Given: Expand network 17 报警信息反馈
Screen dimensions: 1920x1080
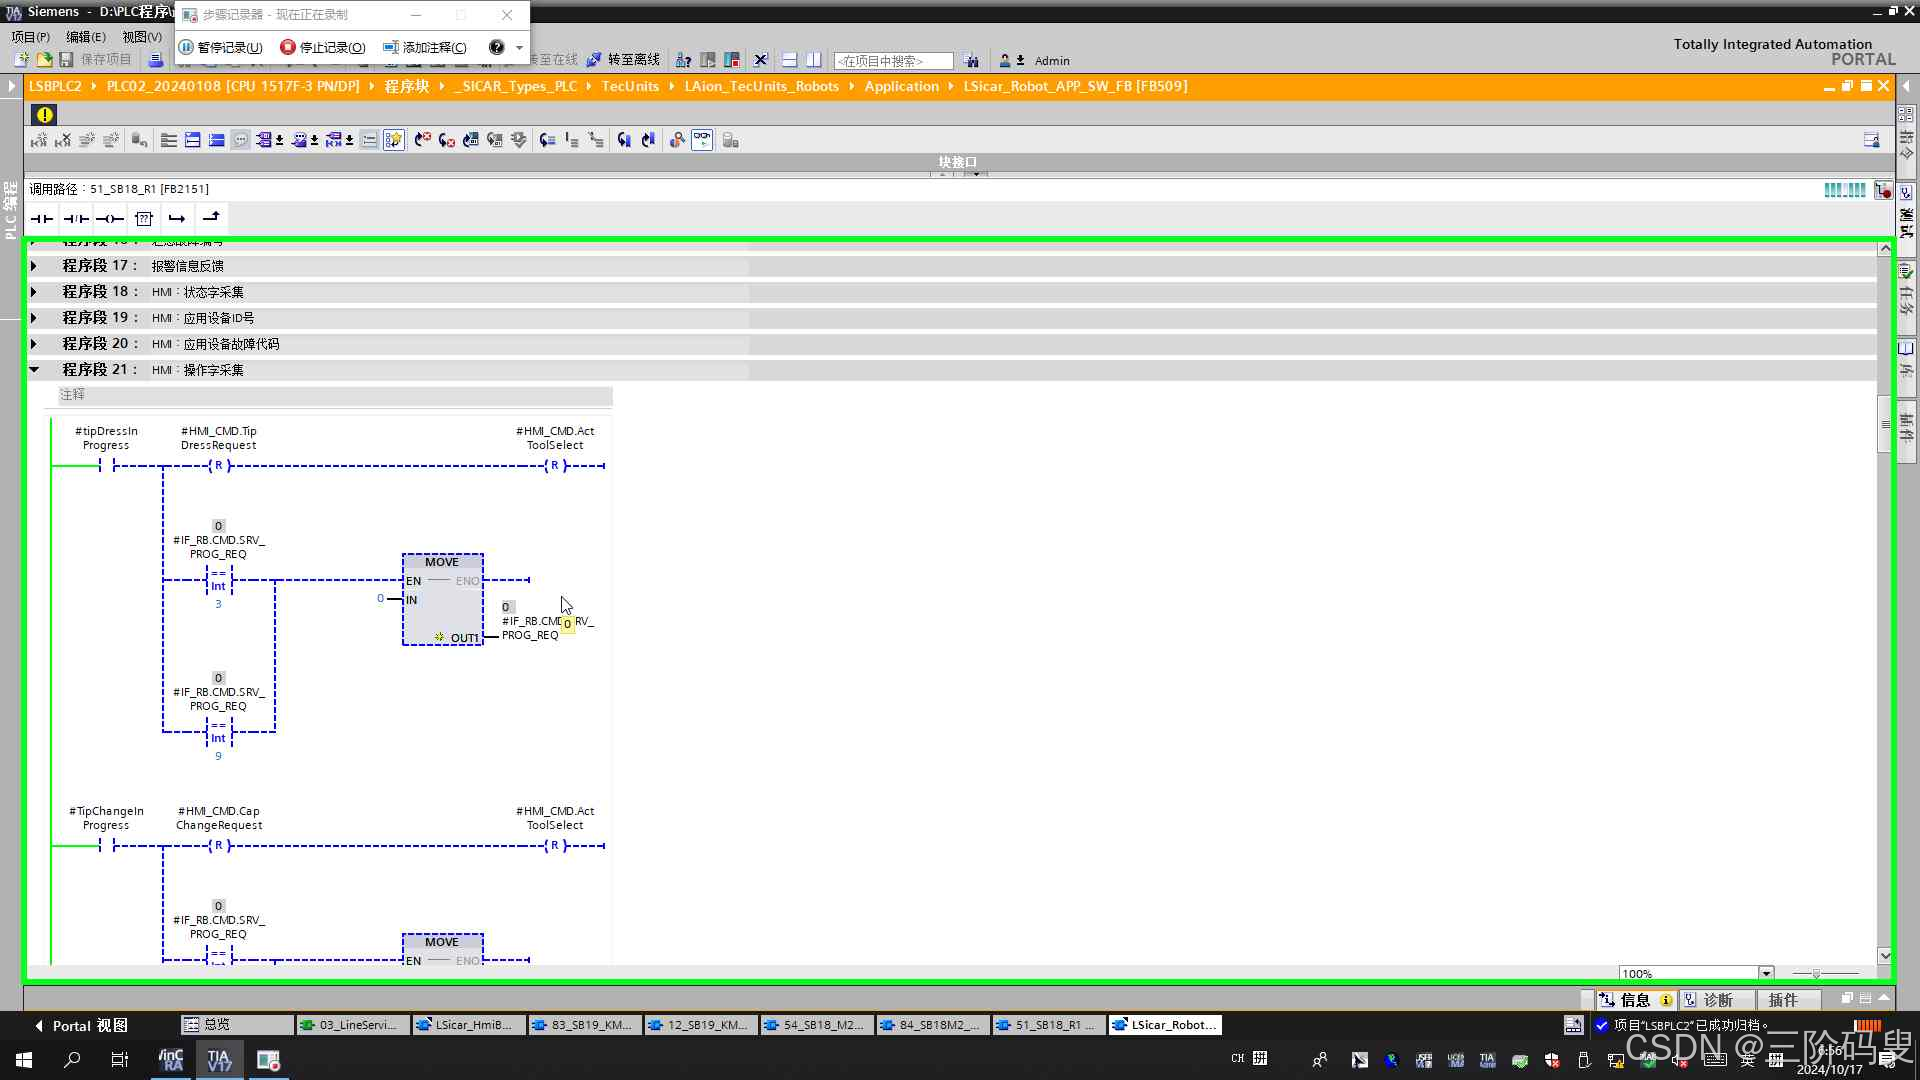Looking at the screenshot, I should (x=34, y=266).
